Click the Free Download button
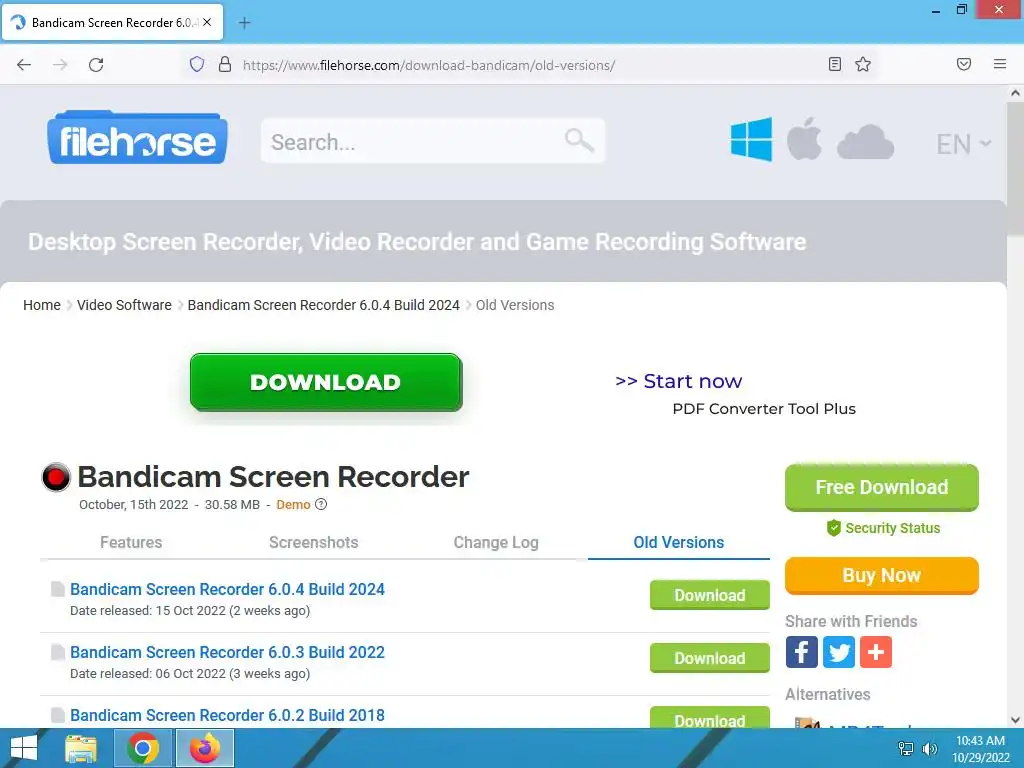 [x=882, y=487]
